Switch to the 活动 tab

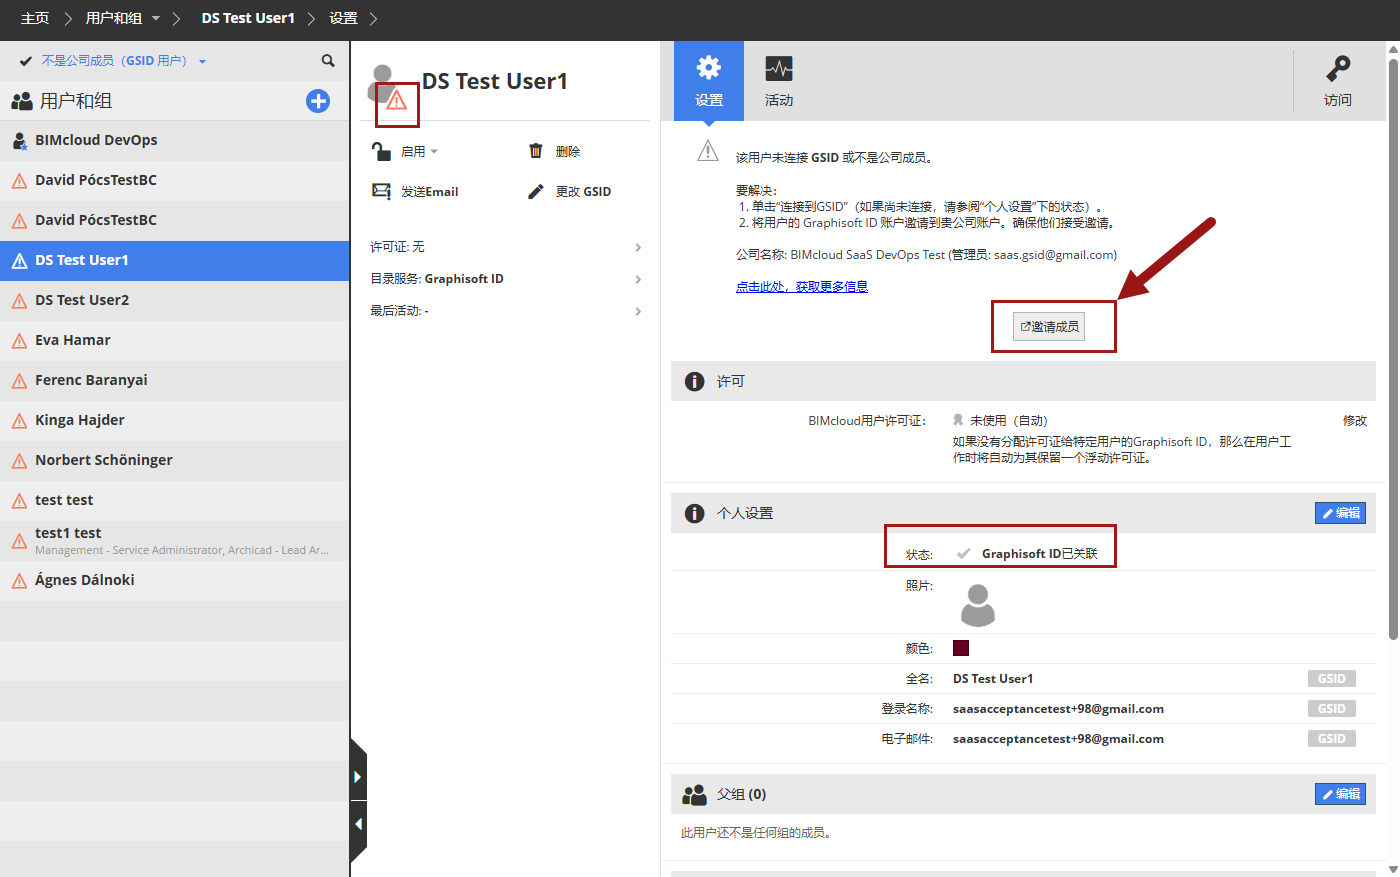click(779, 81)
